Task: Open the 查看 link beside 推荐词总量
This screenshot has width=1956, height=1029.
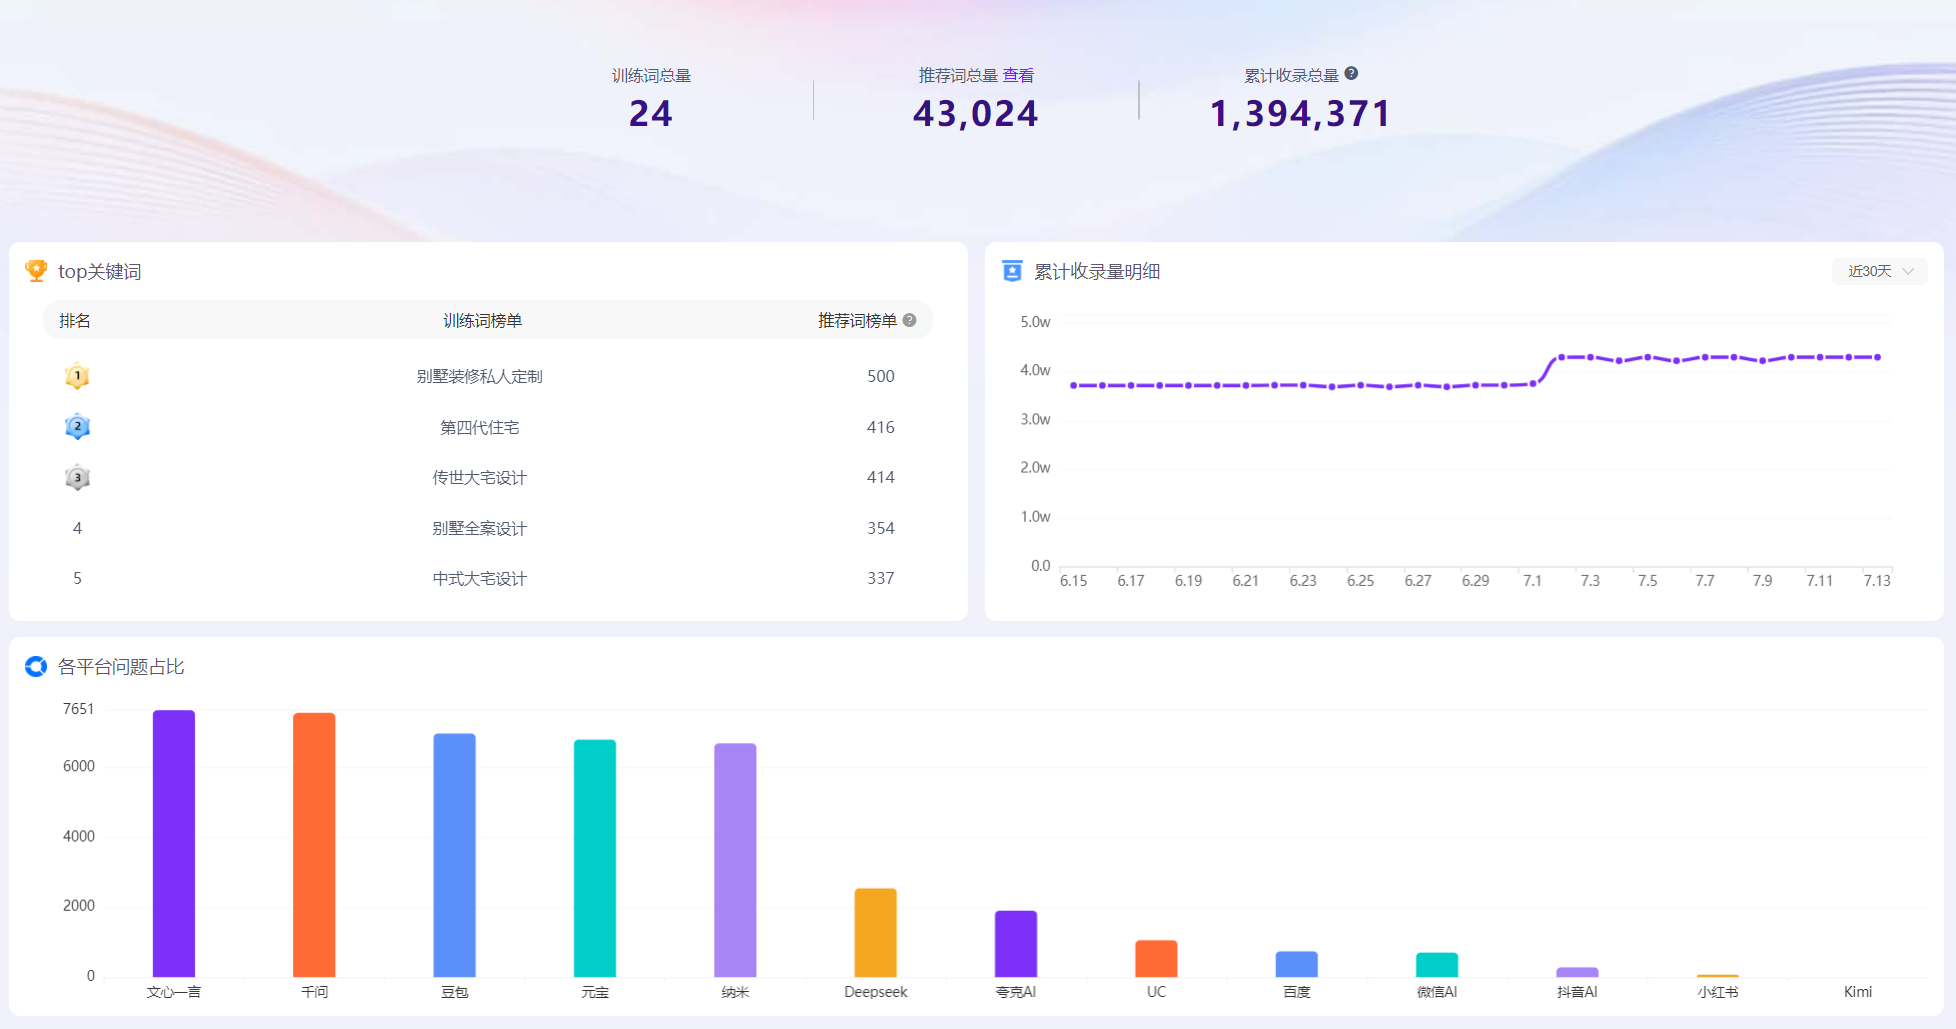Action: 1018,75
